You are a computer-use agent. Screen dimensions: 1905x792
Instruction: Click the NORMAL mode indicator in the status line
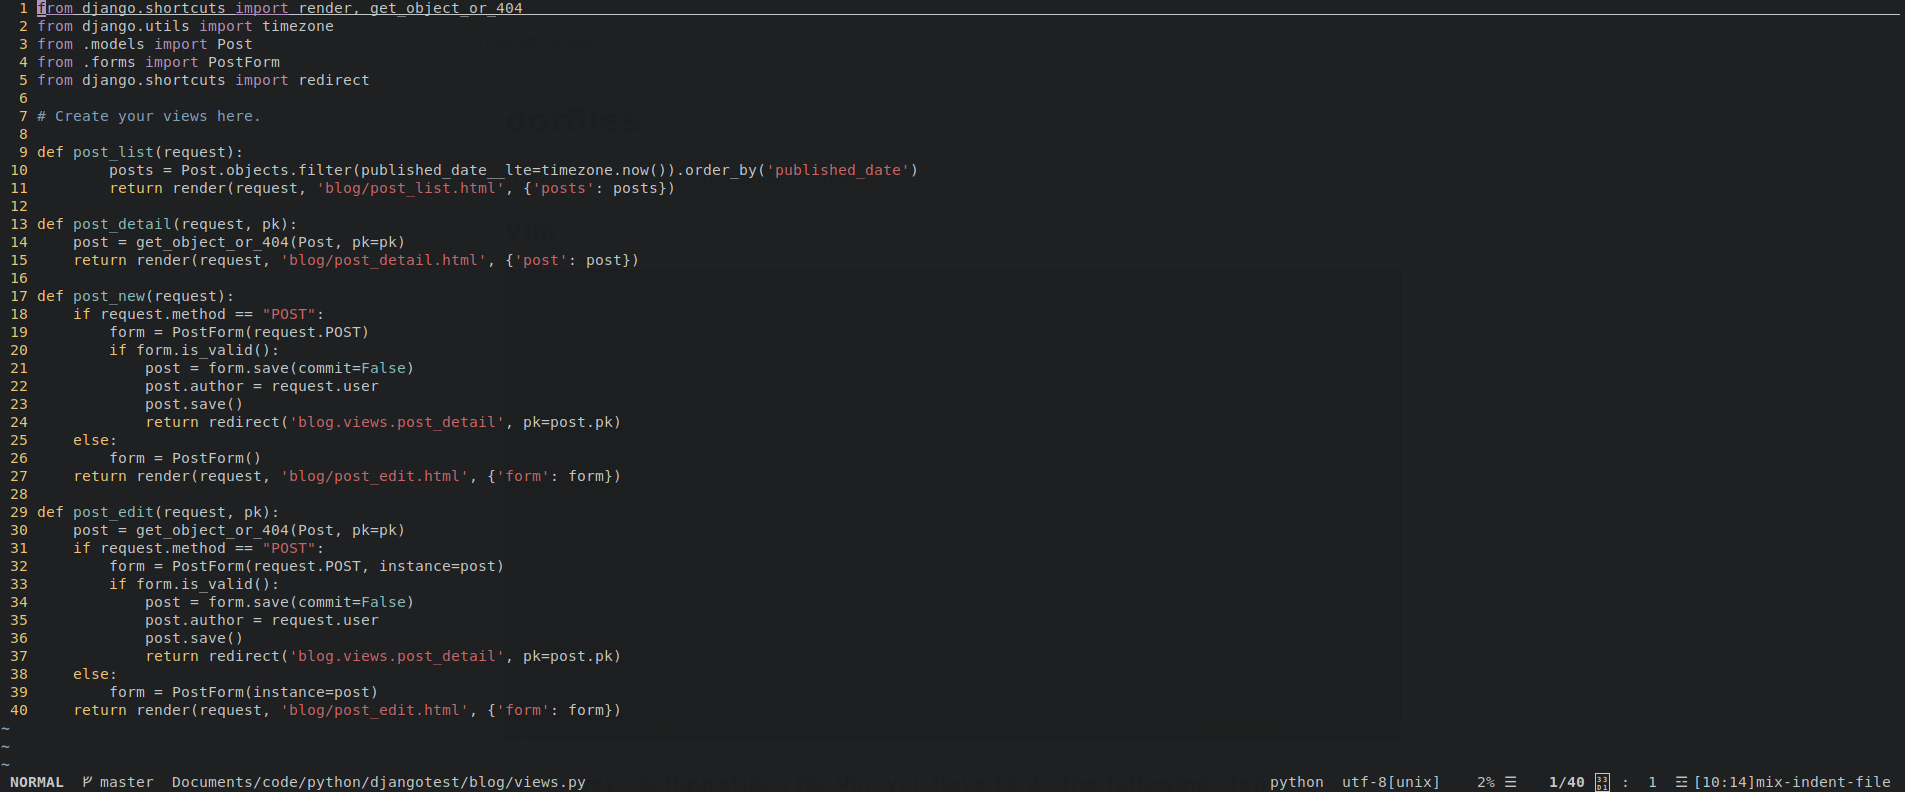tap(37, 782)
